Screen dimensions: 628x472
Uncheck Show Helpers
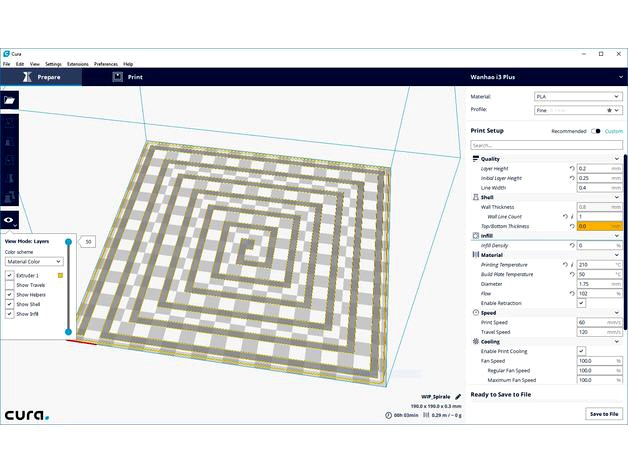(10, 294)
